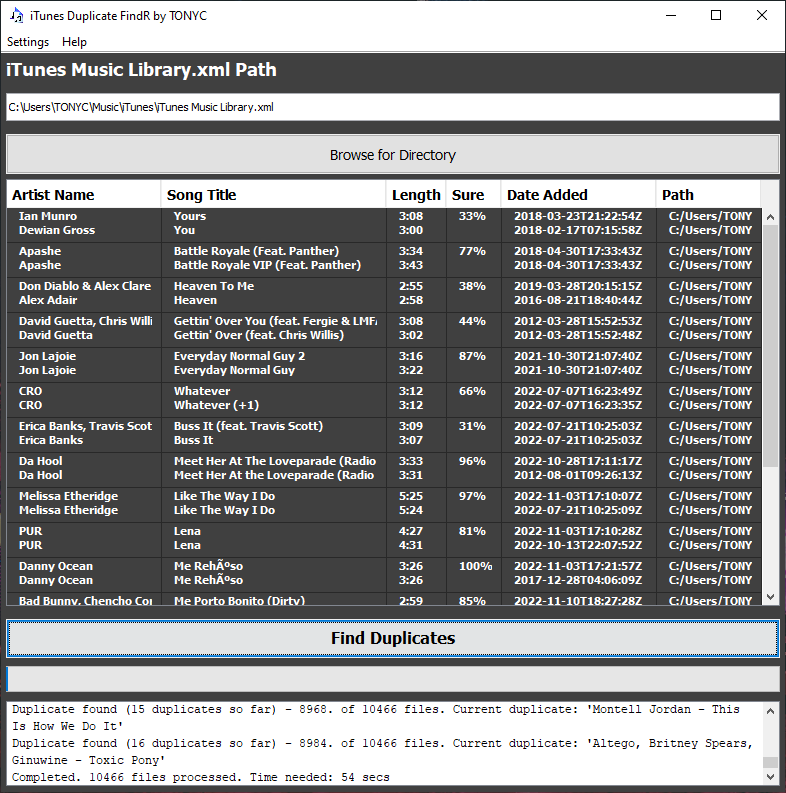The height and width of the screenshot is (793, 786).
Task: Click the 81% sure value
Action: pyautogui.click(x=472, y=531)
